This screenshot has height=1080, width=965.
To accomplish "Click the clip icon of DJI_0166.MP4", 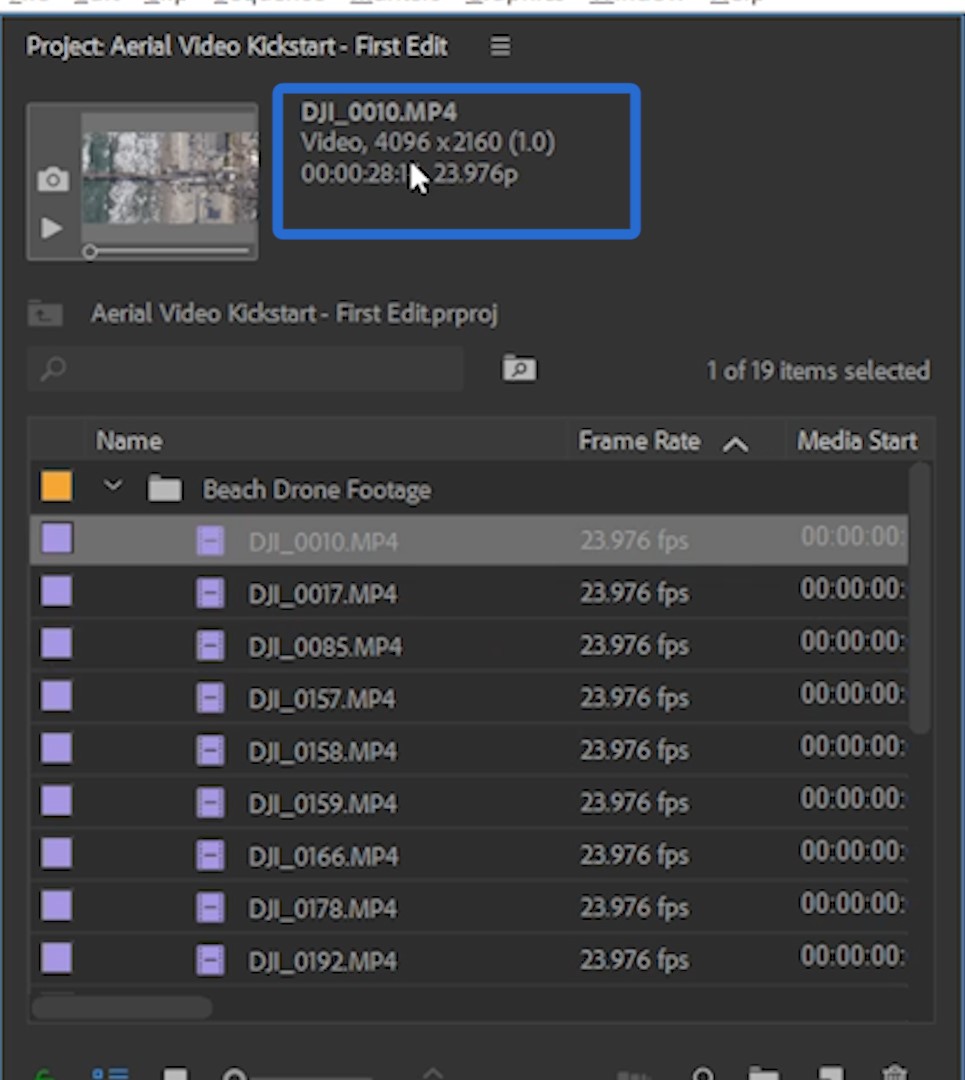I will tap(210, 855).
